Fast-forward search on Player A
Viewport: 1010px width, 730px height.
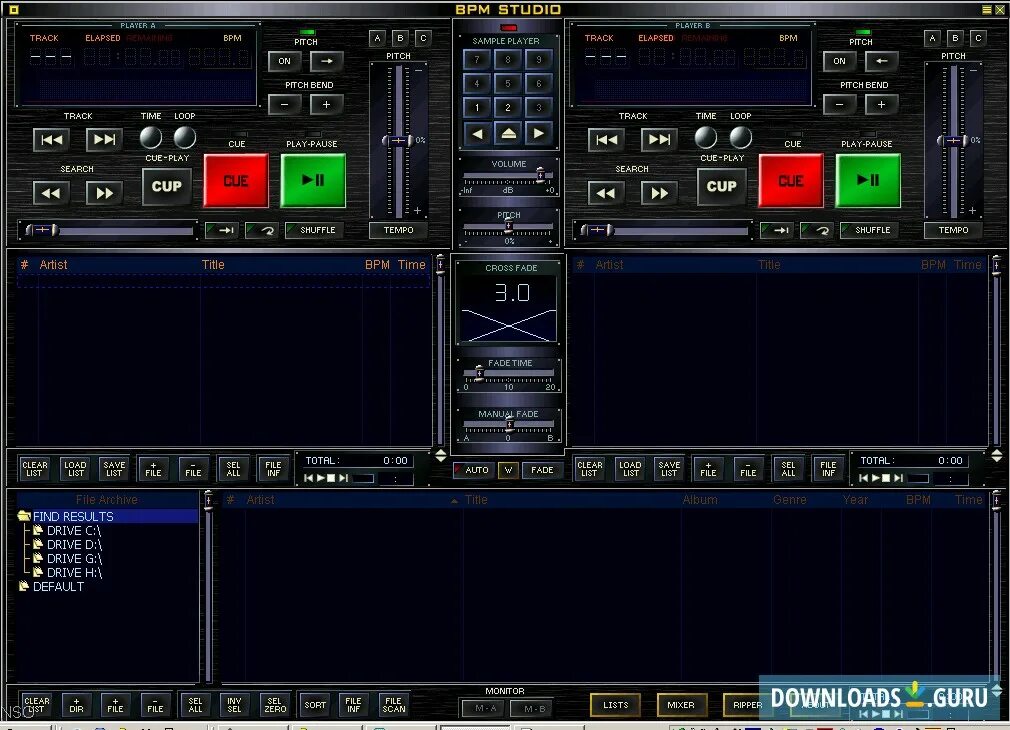click(x=104, y=193)
